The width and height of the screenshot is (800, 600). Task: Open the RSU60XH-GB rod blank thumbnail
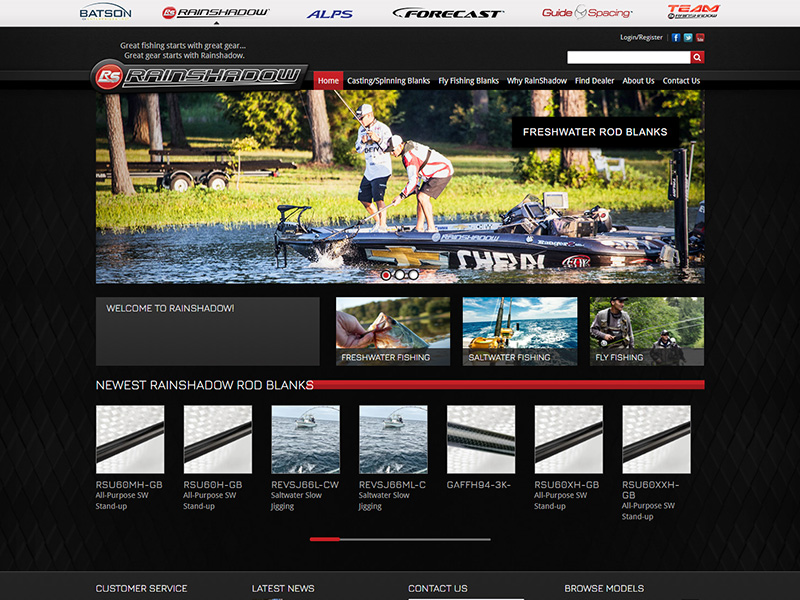point(569,439)
